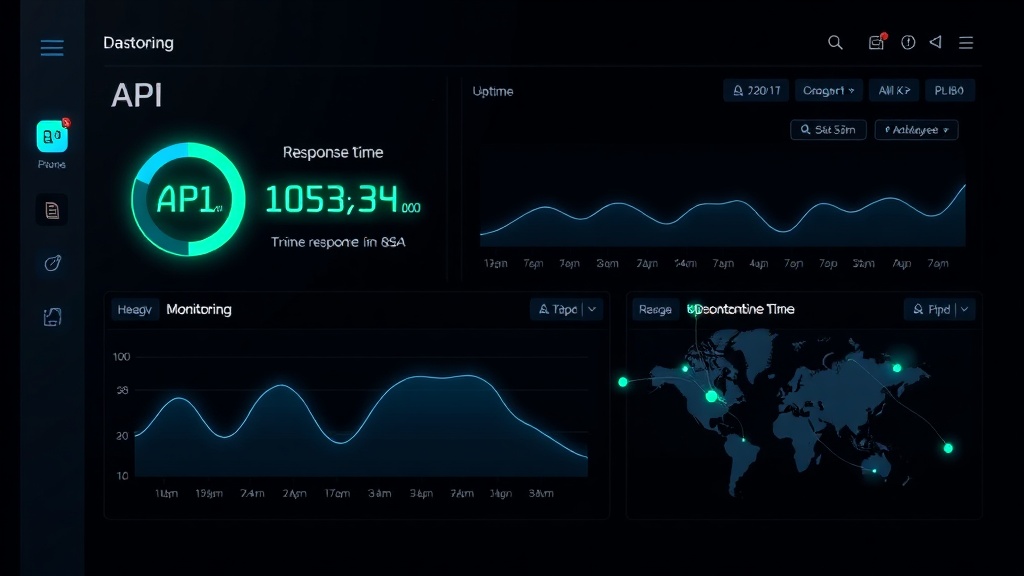This screenshot has height=576, width=1024.
Task: Select the document icon in the sidebar
Action: click(51, 209)
